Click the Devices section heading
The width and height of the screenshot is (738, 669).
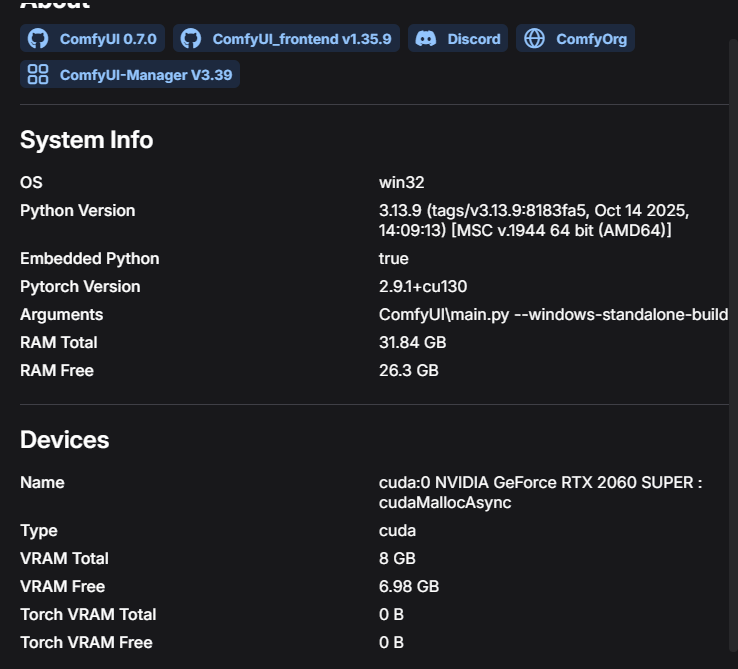[65, 440]
